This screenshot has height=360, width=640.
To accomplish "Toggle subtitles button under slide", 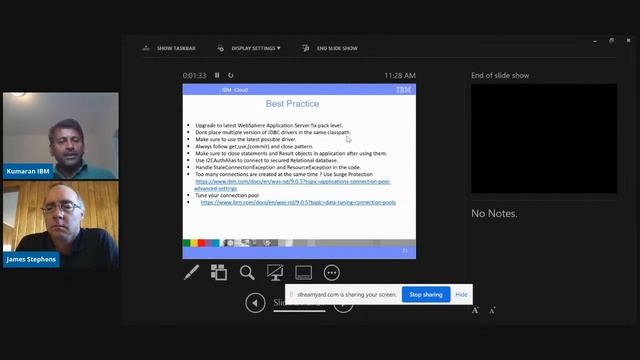I will click(x=303, y=272).
